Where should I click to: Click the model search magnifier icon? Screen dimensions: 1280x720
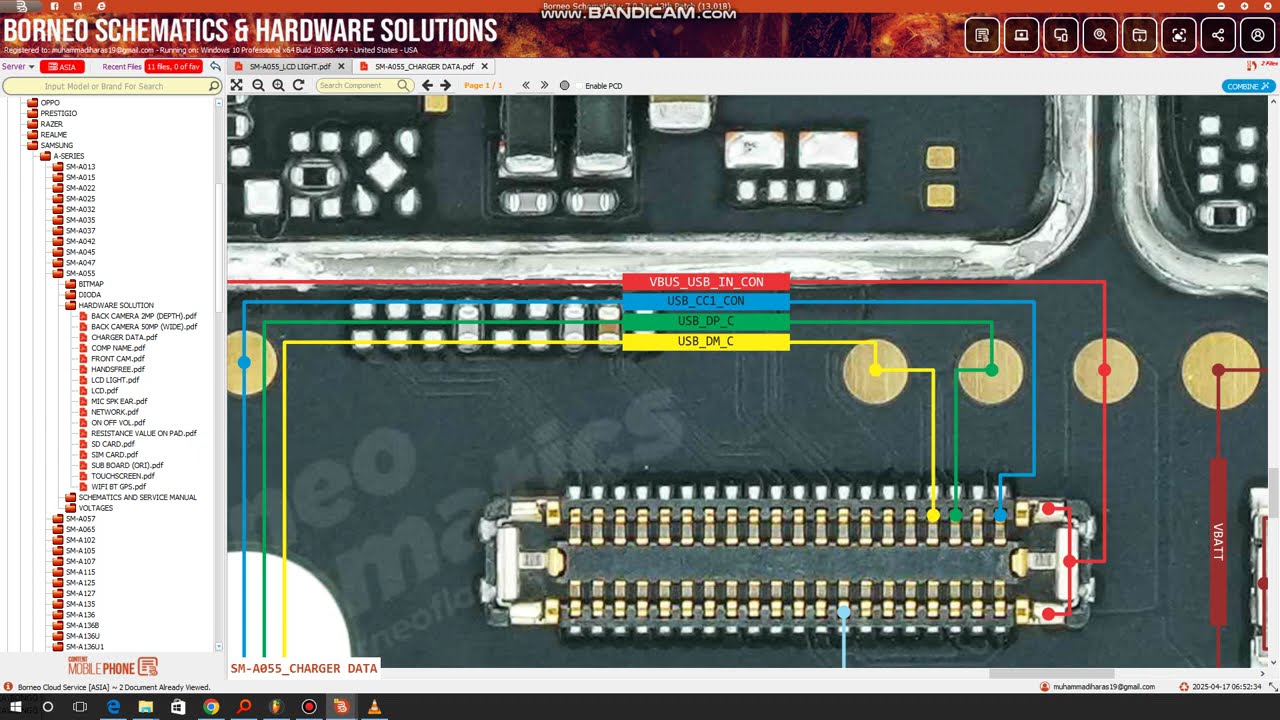(x=213, y=86)
